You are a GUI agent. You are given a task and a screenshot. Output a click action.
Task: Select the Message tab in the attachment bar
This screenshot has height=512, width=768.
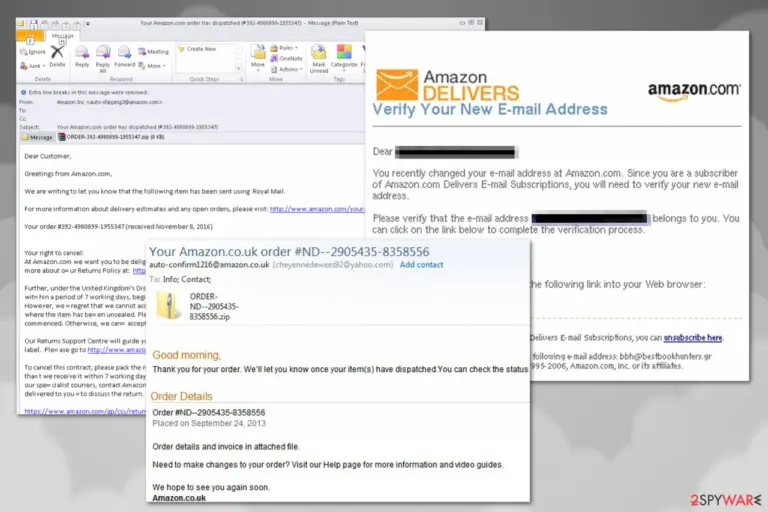37,137
